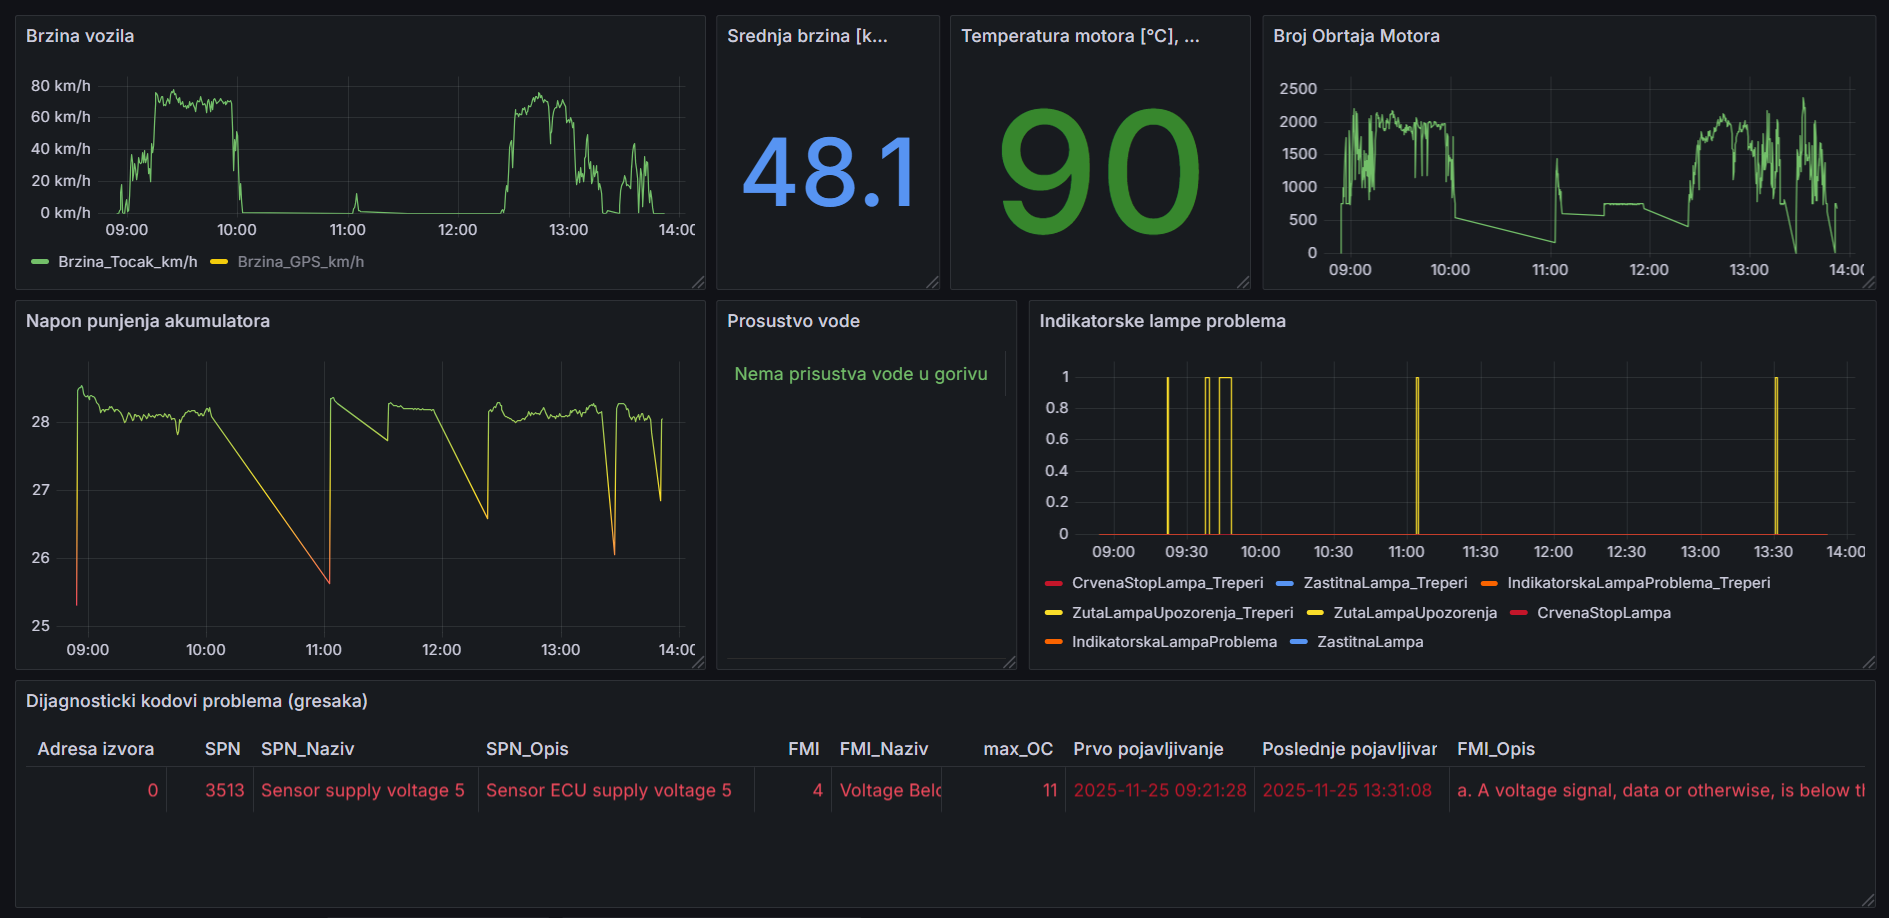Image resolution: width=1889 pixels, height=918 pixels.
Task: Click 'Nema prisustva vode u gorivu' status text
Action: [861, 374]
